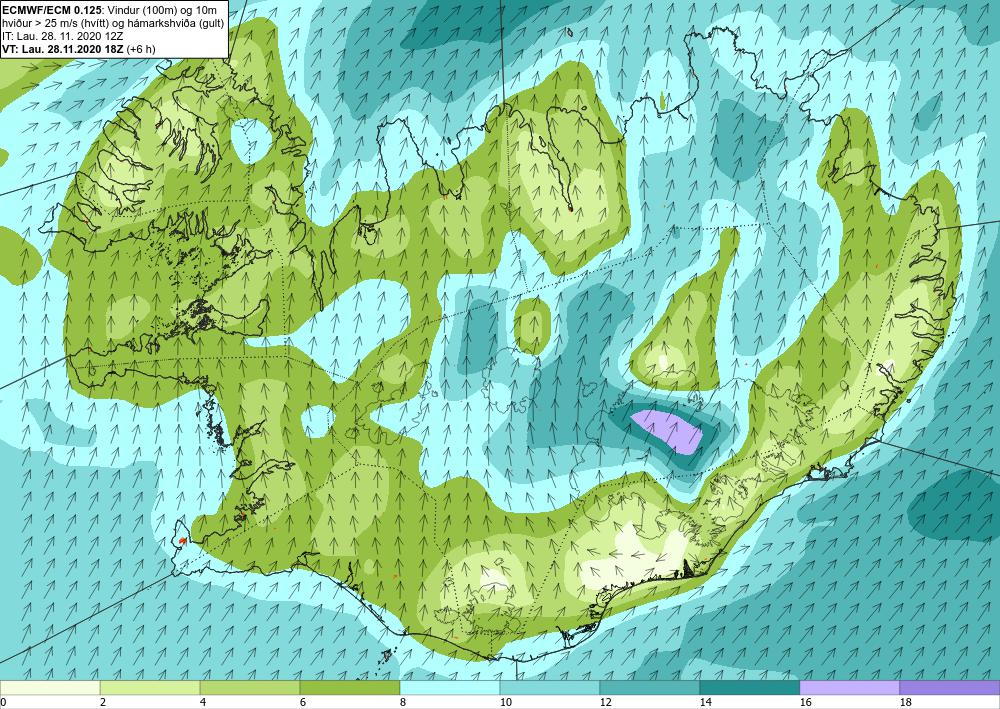The height and width of the screenshot is (709, 1000).
Task: Pick the 4–6 m/s green legend swatch
Action: coord(250,688)
